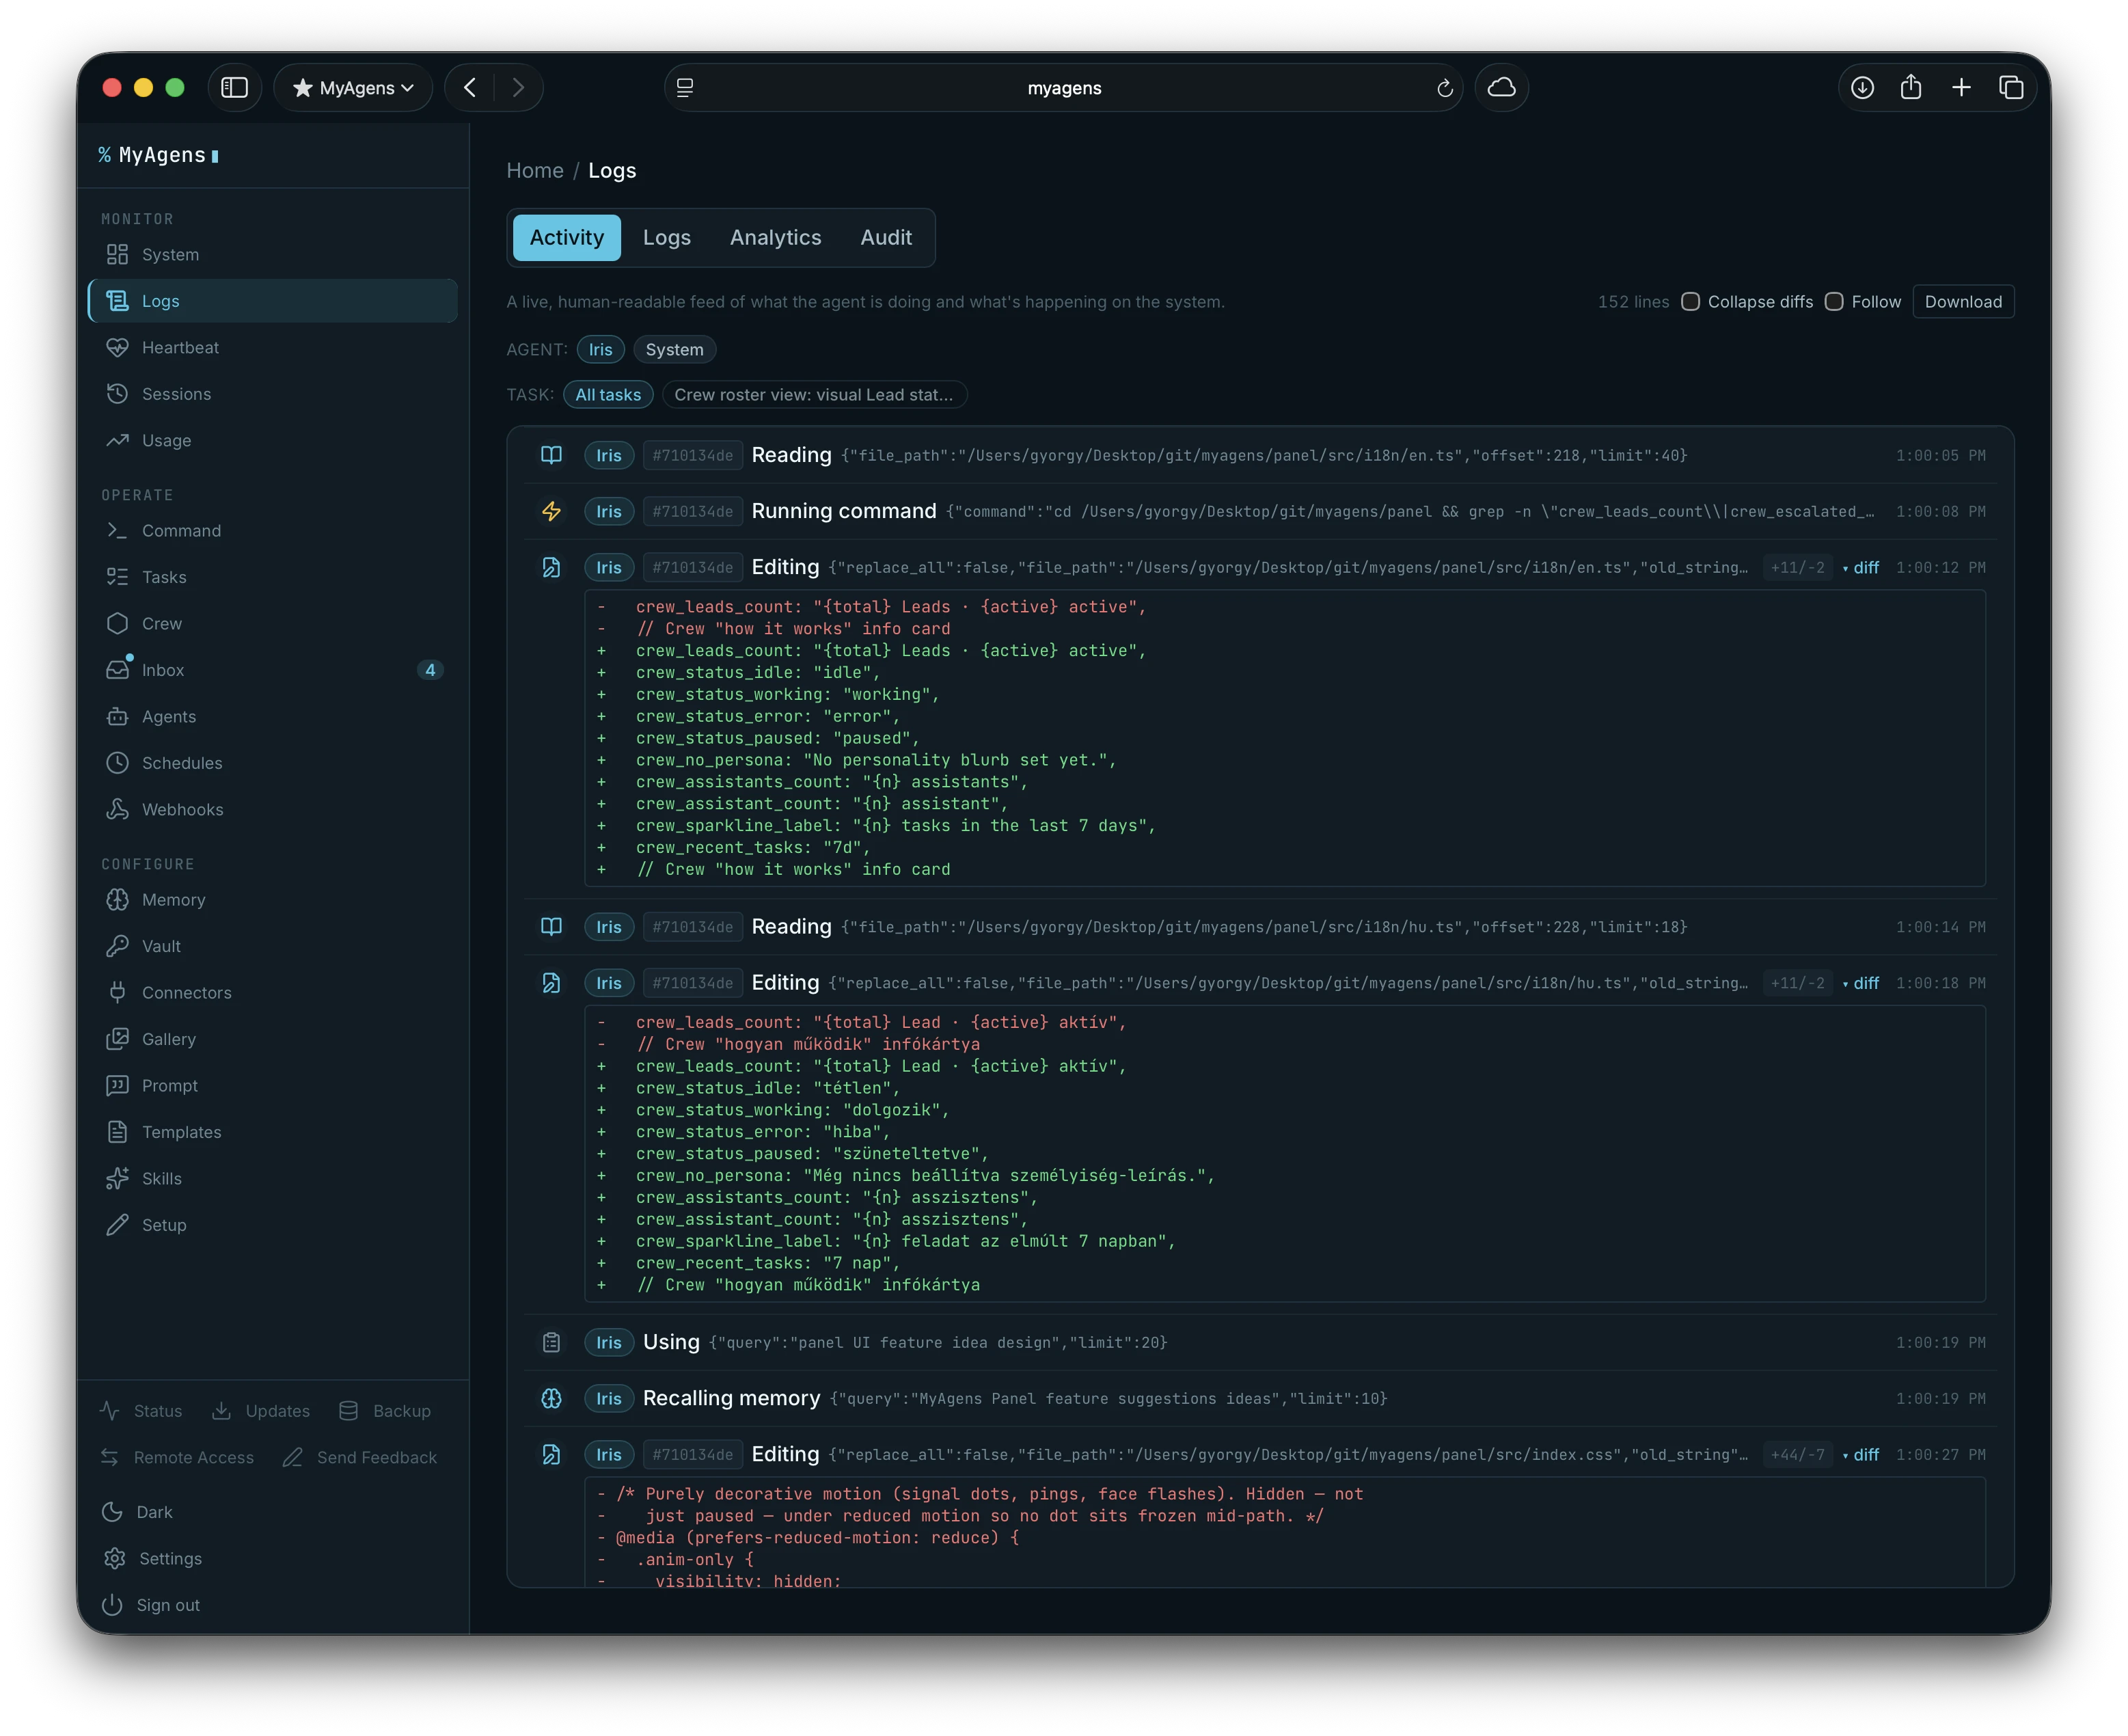Enable the Follow checkbox
The image size is (2128, 1736).
tap(1834, 302)
